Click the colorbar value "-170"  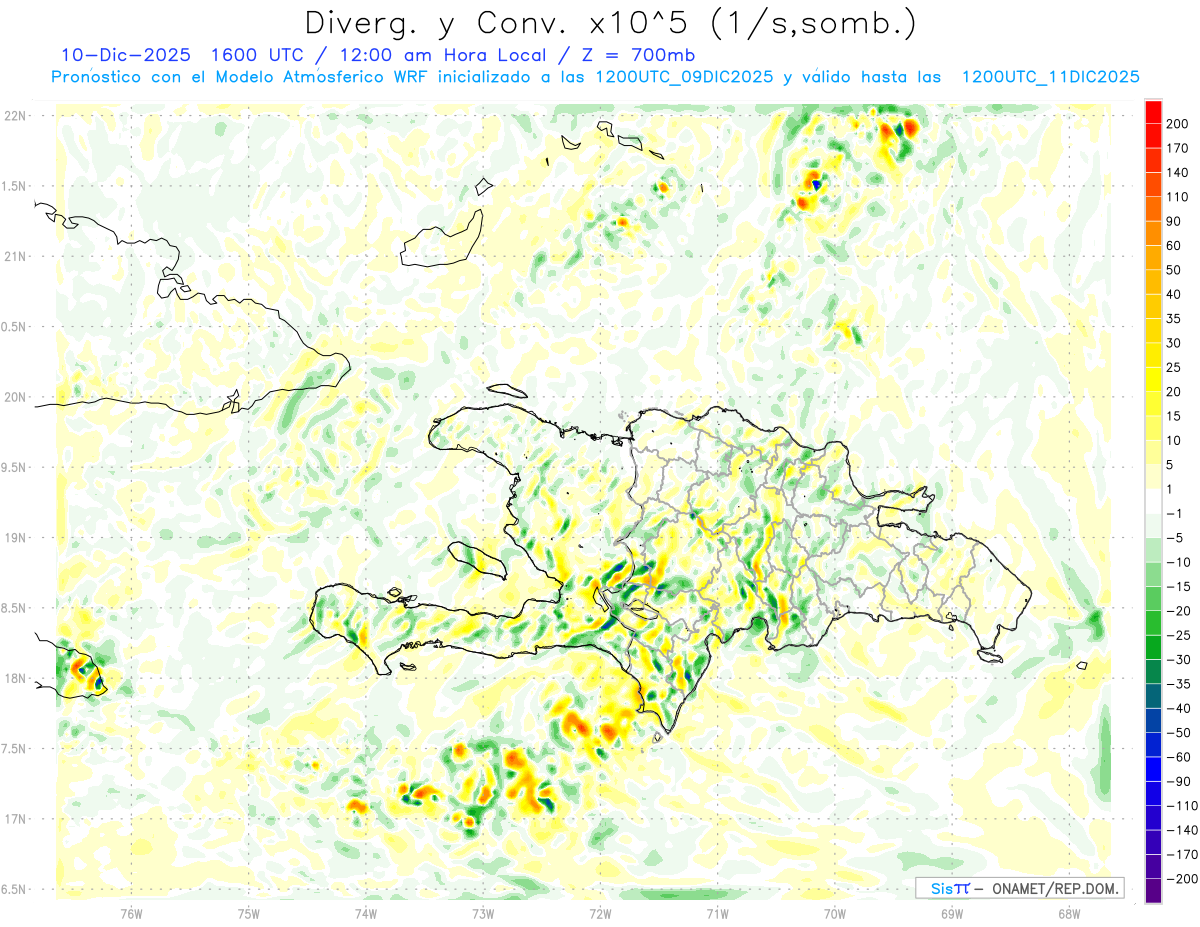pos(1181,854)
